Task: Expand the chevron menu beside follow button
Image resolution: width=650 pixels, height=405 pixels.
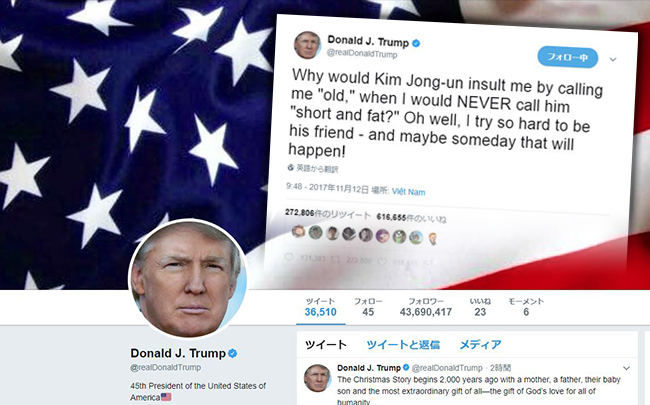Action: pos(613,60)
